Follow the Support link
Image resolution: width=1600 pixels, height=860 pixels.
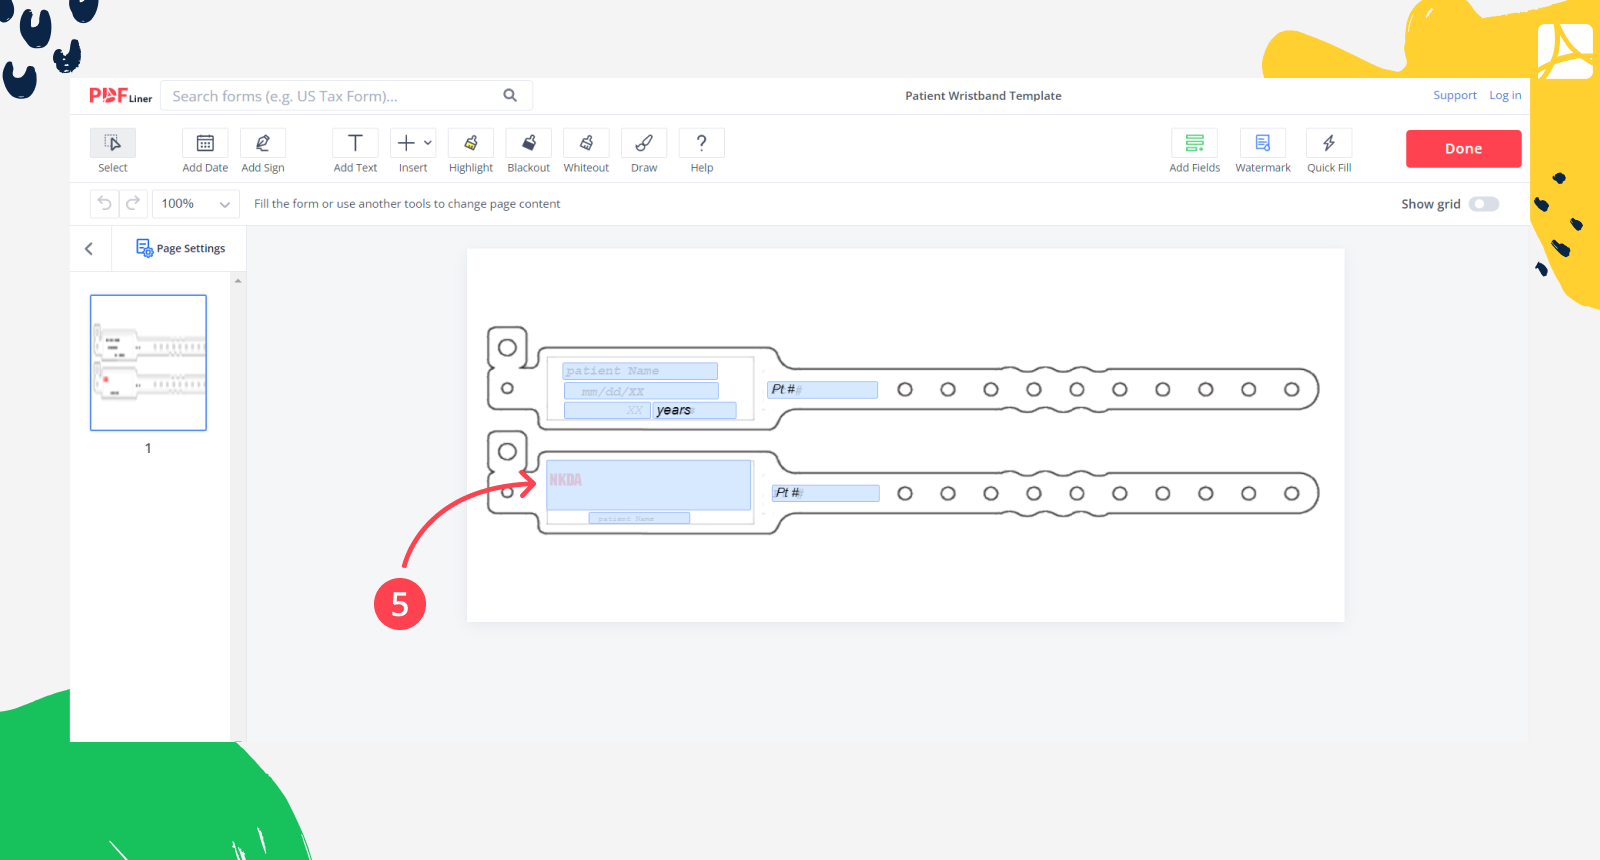(1454, 96)
